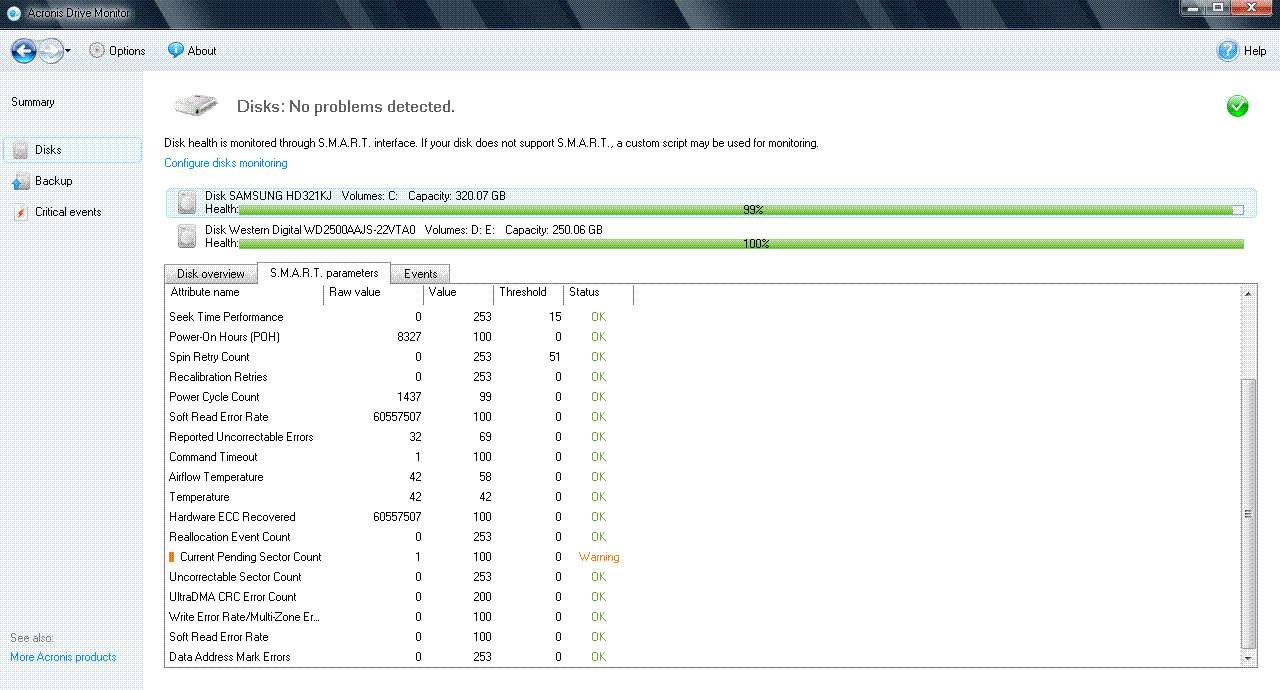
Task: Open the navigation history dropdown arrow
Action: click(68, 51)
